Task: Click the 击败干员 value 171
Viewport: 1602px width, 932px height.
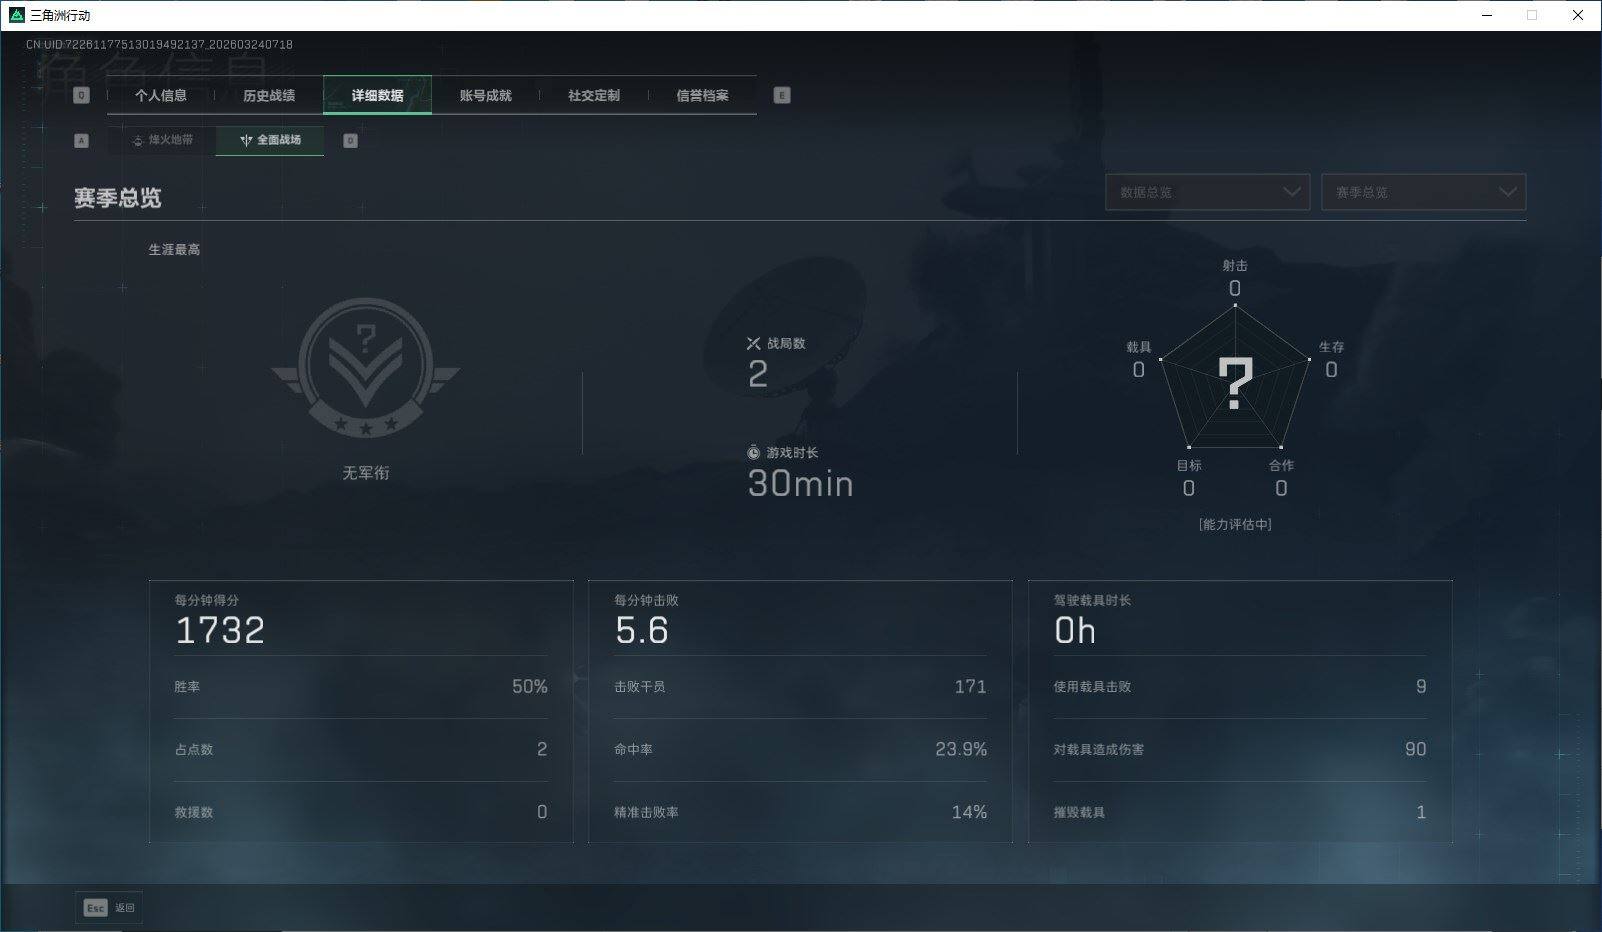Action: click(970, 687)
